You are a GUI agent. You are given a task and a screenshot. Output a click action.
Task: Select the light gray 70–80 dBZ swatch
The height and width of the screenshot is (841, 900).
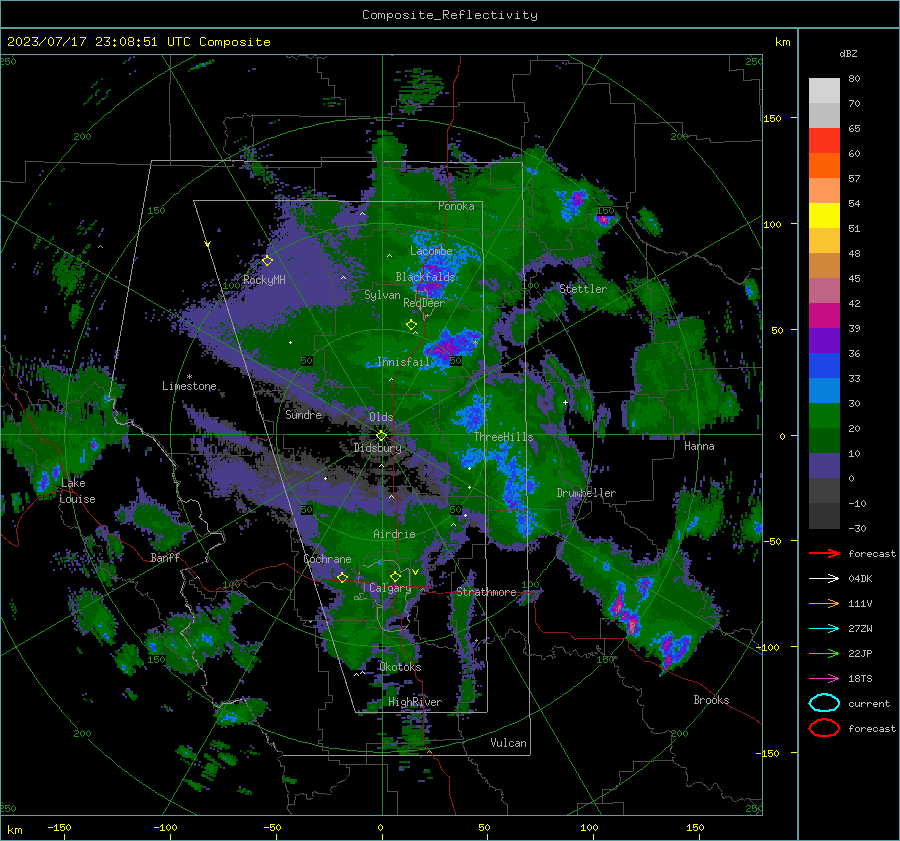824,90
